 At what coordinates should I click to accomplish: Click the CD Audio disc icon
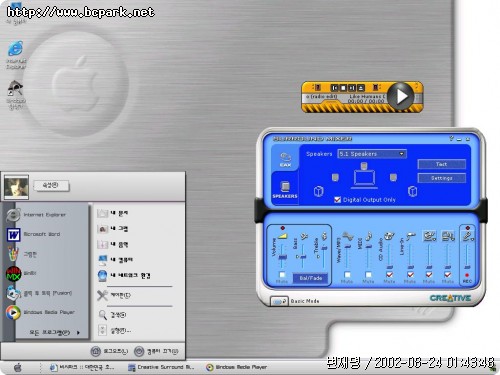tap(389, 236)
